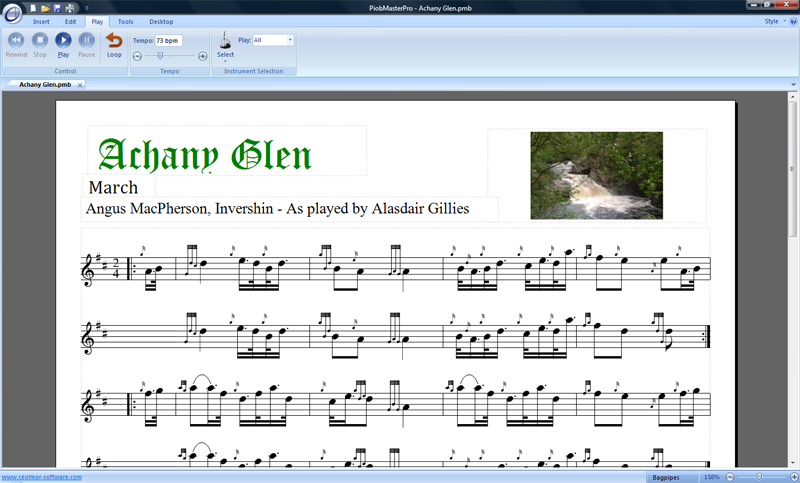Screen dimensions: 800x483
Task: Open the Help question mark icon
Action: [x=792, y=20]
